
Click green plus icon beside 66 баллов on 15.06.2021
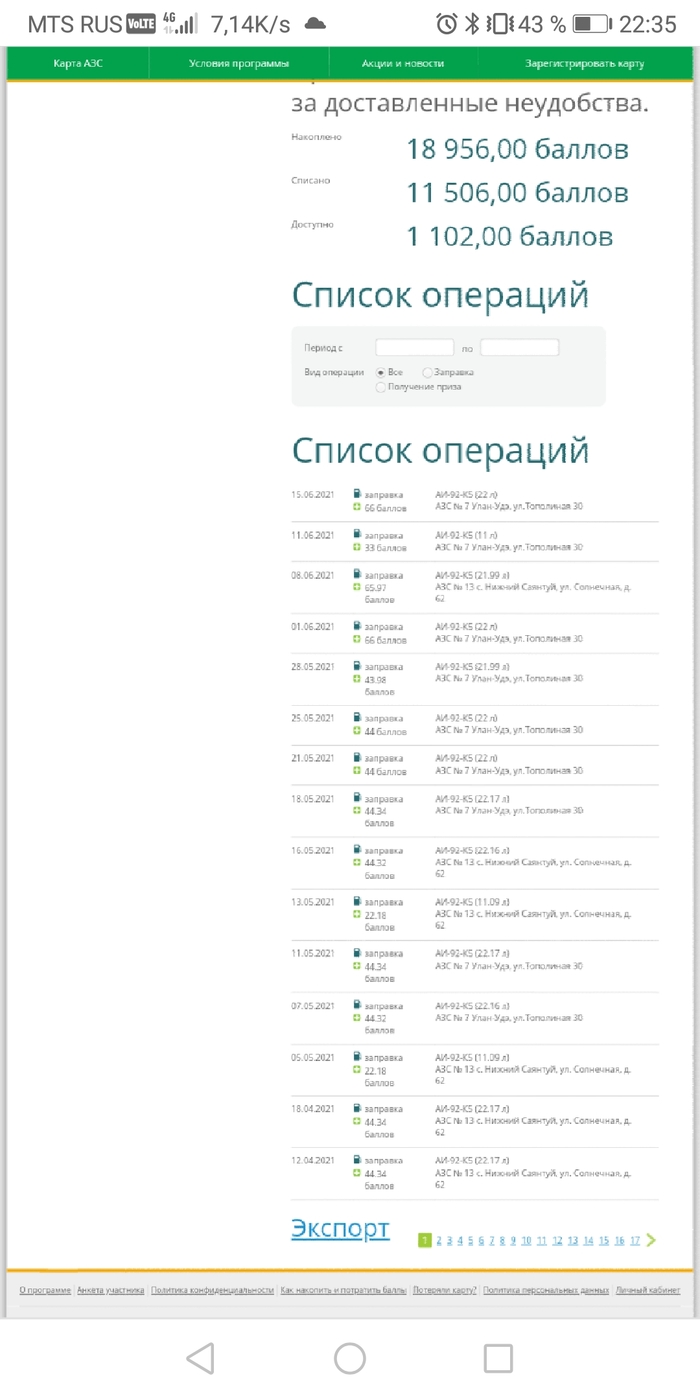coord(357,507)
